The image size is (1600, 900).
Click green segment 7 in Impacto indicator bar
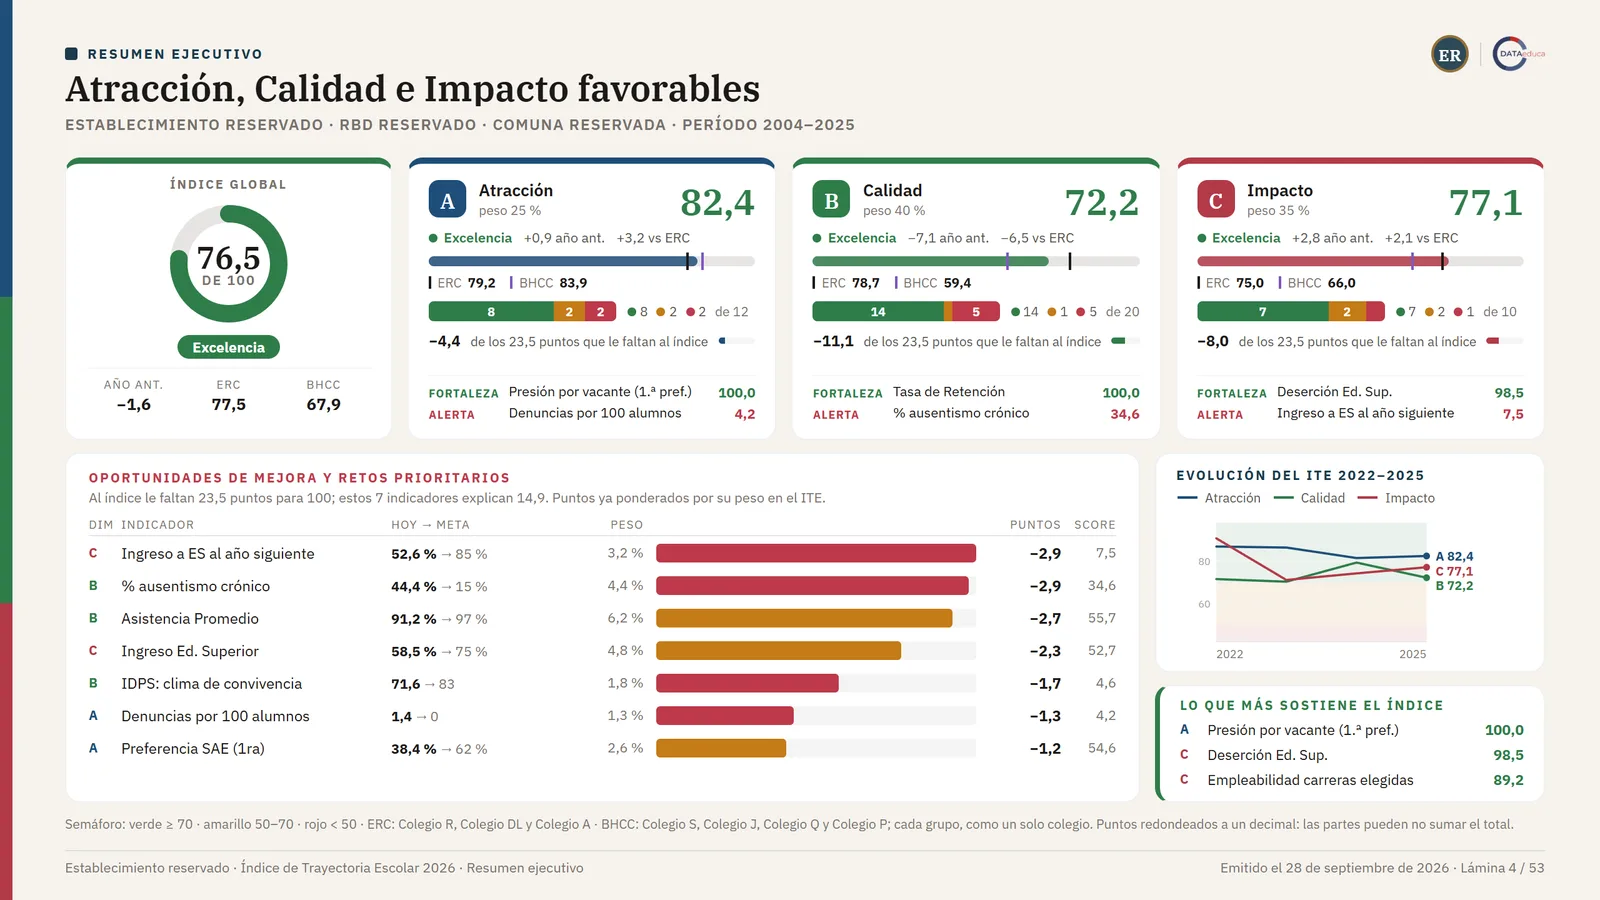point(1263,312)
